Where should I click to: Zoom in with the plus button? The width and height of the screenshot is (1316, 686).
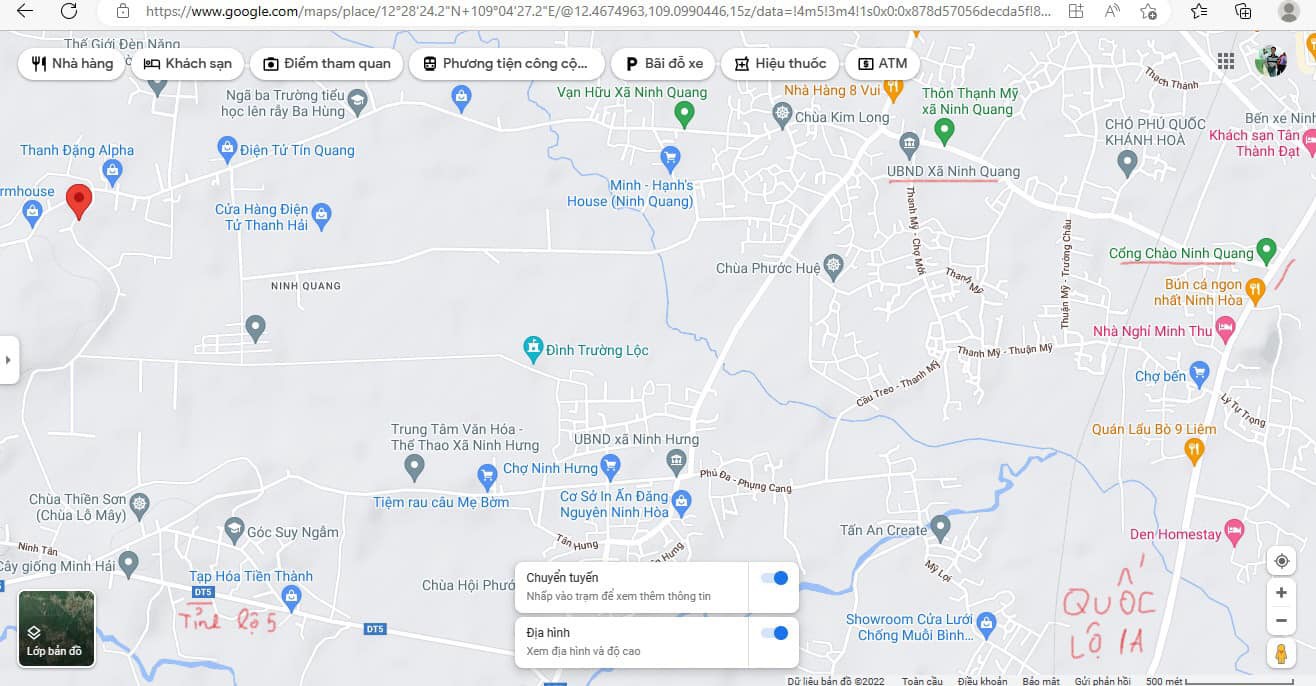tap(1281, 593)
